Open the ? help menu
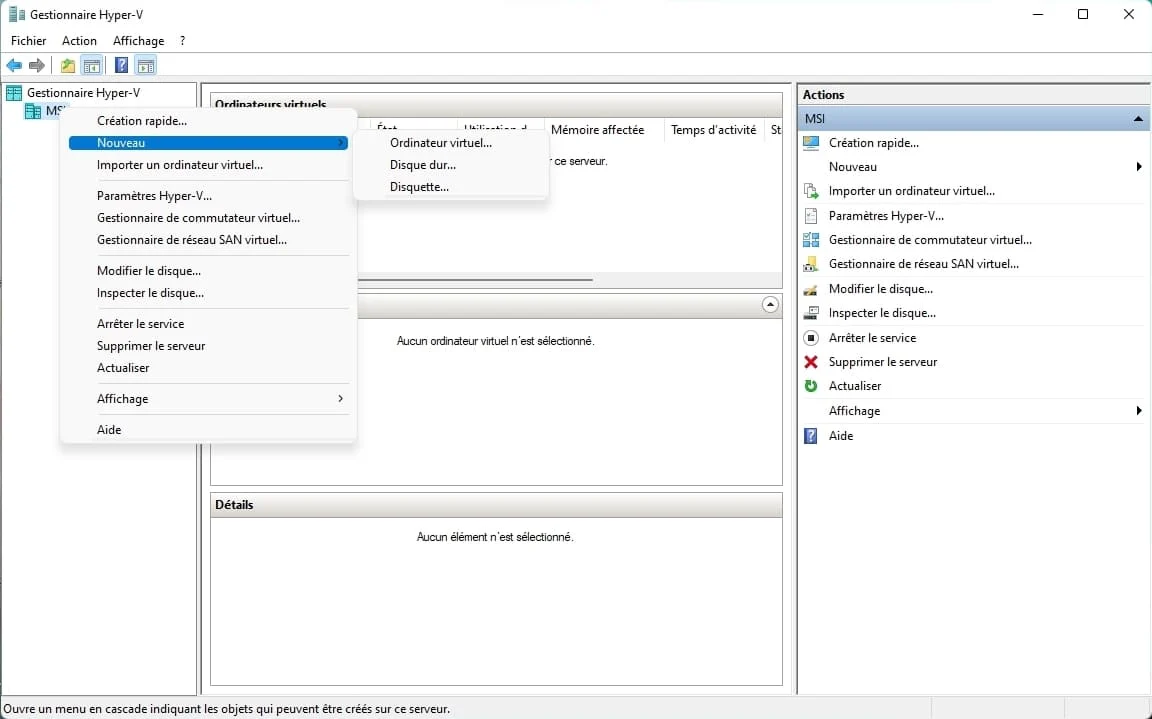Screen dimensions: 1152x719 click(182, 41)
